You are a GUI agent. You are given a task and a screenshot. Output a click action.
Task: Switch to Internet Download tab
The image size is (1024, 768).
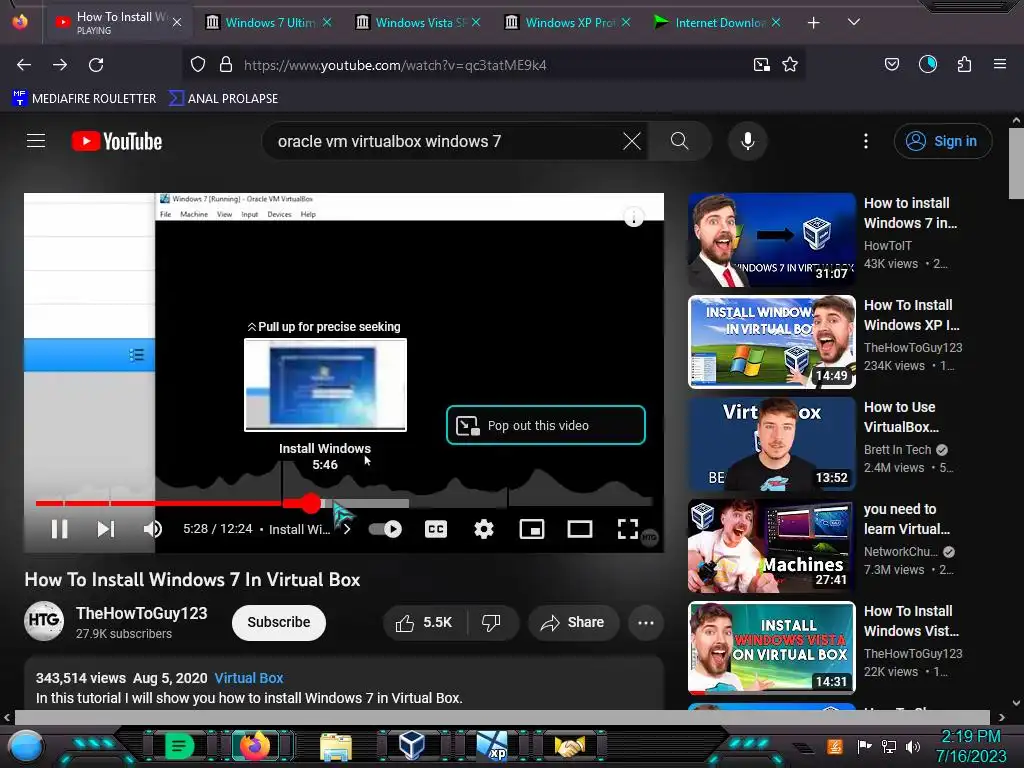click(719, 23)
